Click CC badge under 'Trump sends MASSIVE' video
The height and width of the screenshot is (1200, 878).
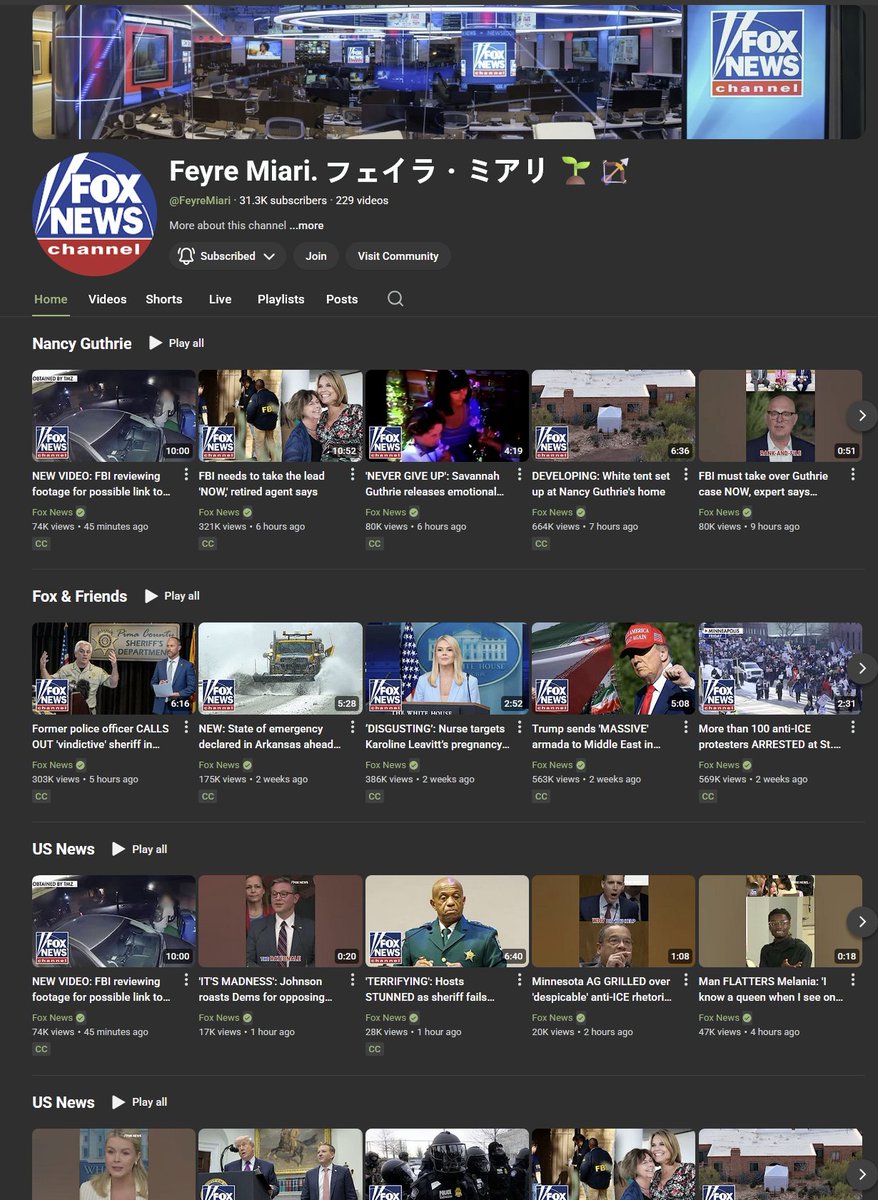coord(541,797)
